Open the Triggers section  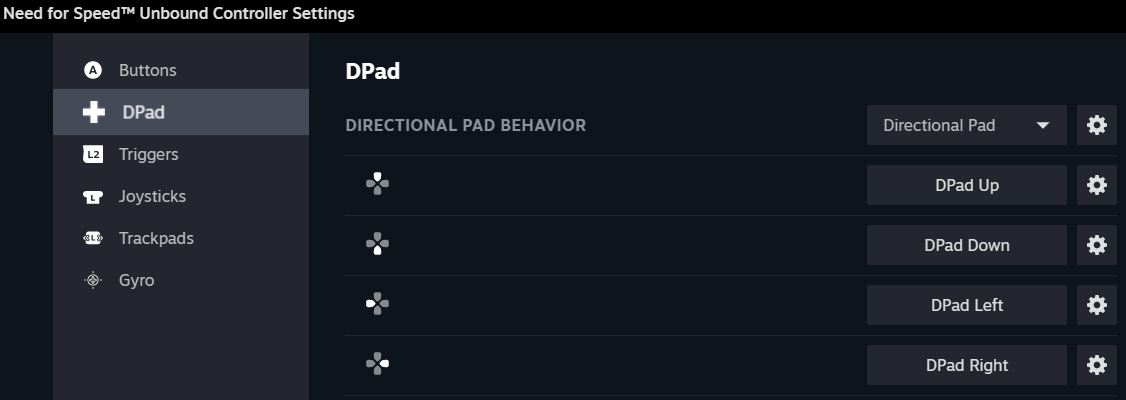(x=148, y=154)
